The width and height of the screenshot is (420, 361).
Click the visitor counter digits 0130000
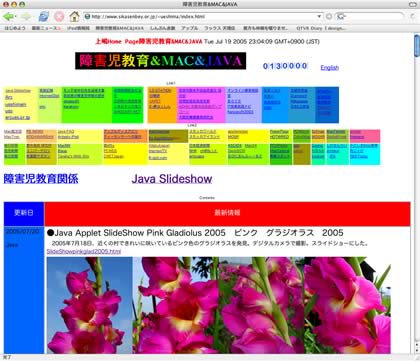point(285,66)
